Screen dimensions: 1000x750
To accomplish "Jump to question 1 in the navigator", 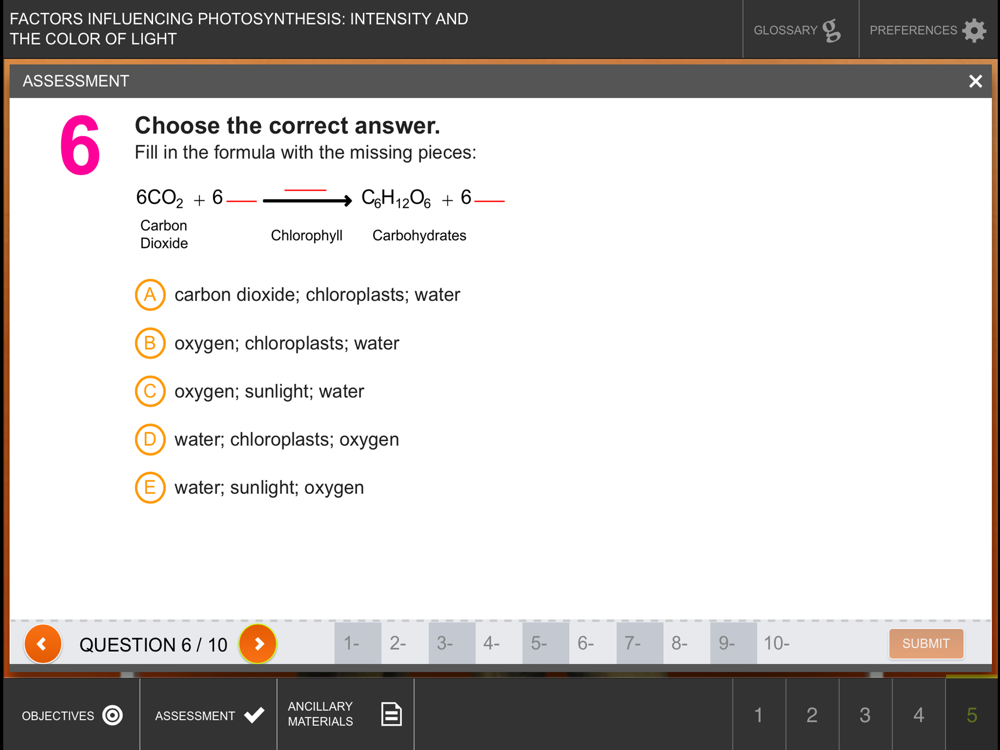I will pyautogui.click(x=357, y=643).
